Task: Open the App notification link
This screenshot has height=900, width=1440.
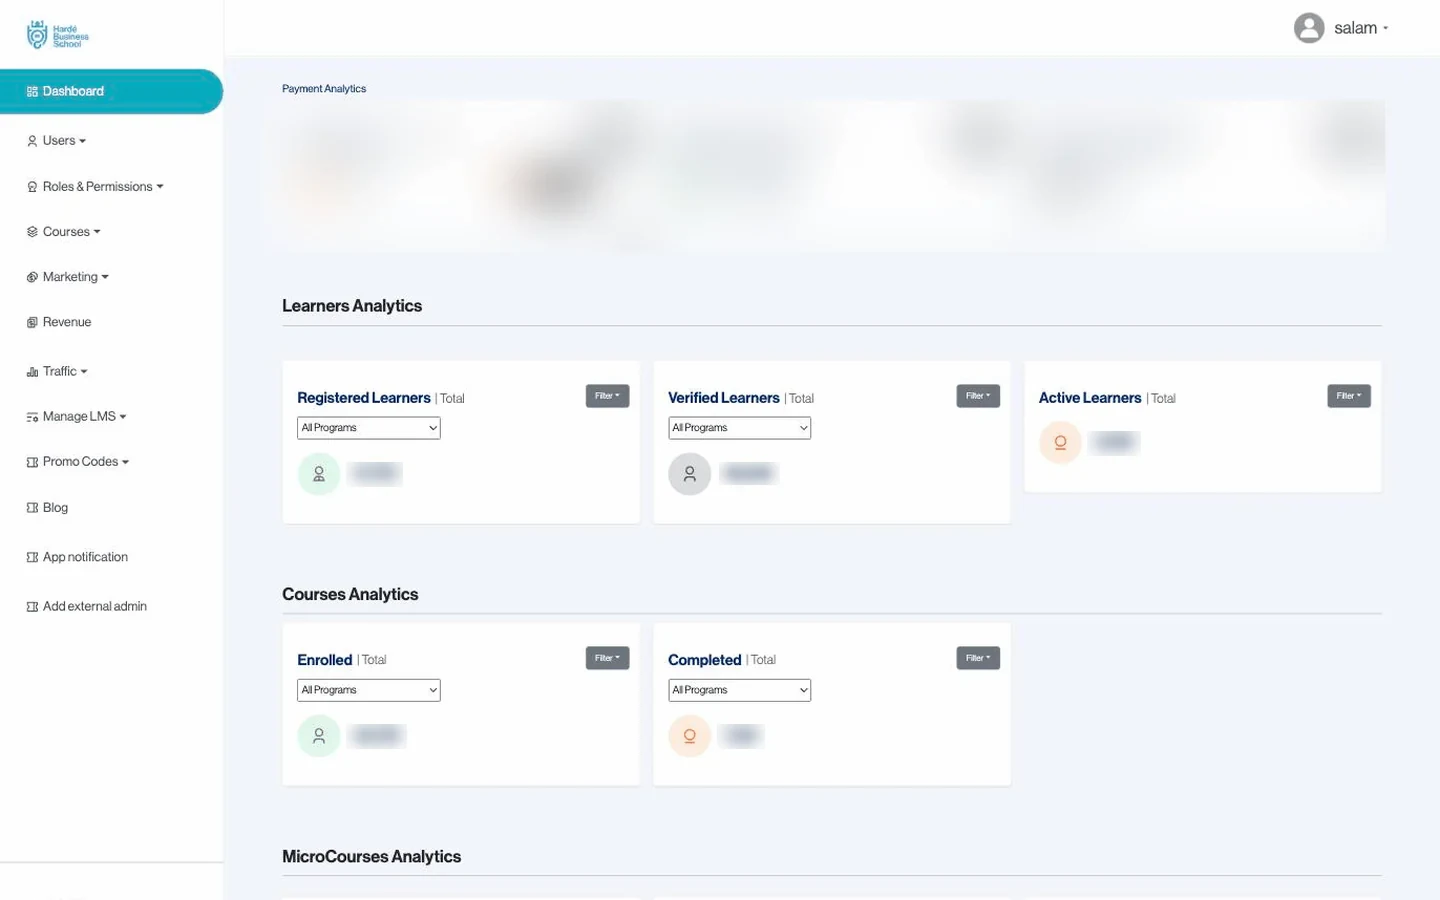Action: point(78,557)
